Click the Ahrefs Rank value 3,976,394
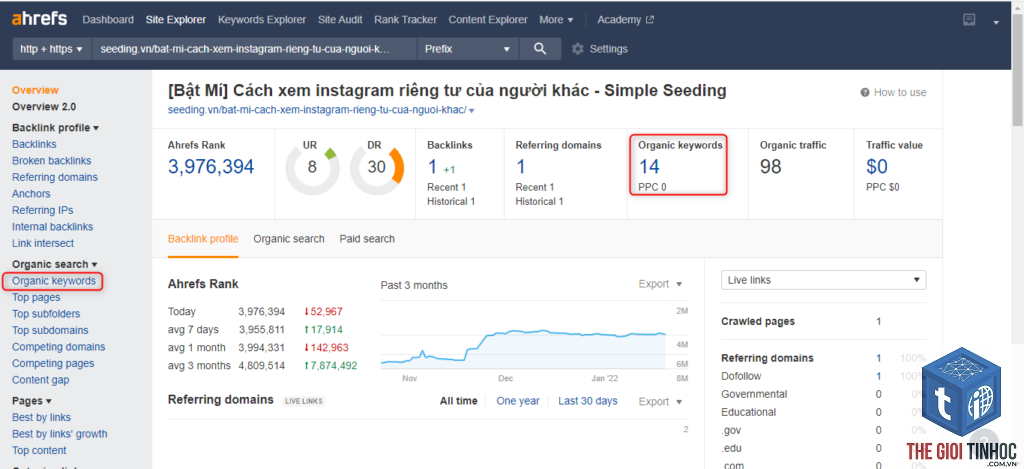 (x=211, y=167)
